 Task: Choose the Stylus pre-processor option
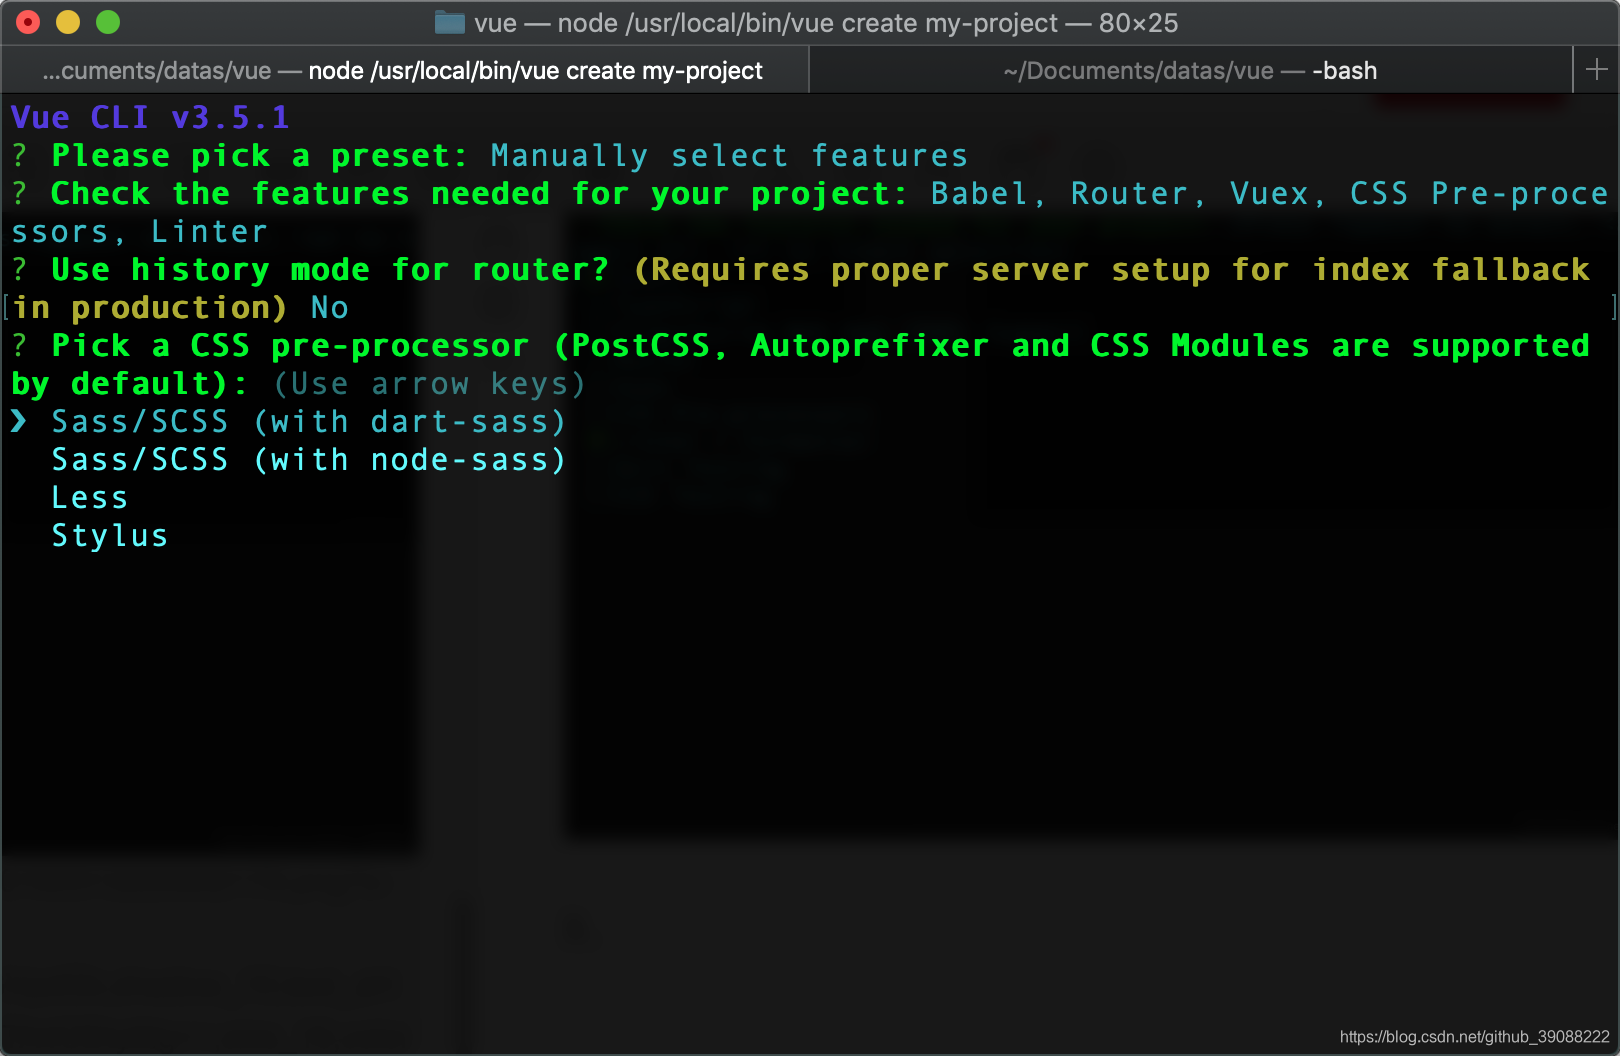pyautogui.click(x=109, y=536)
